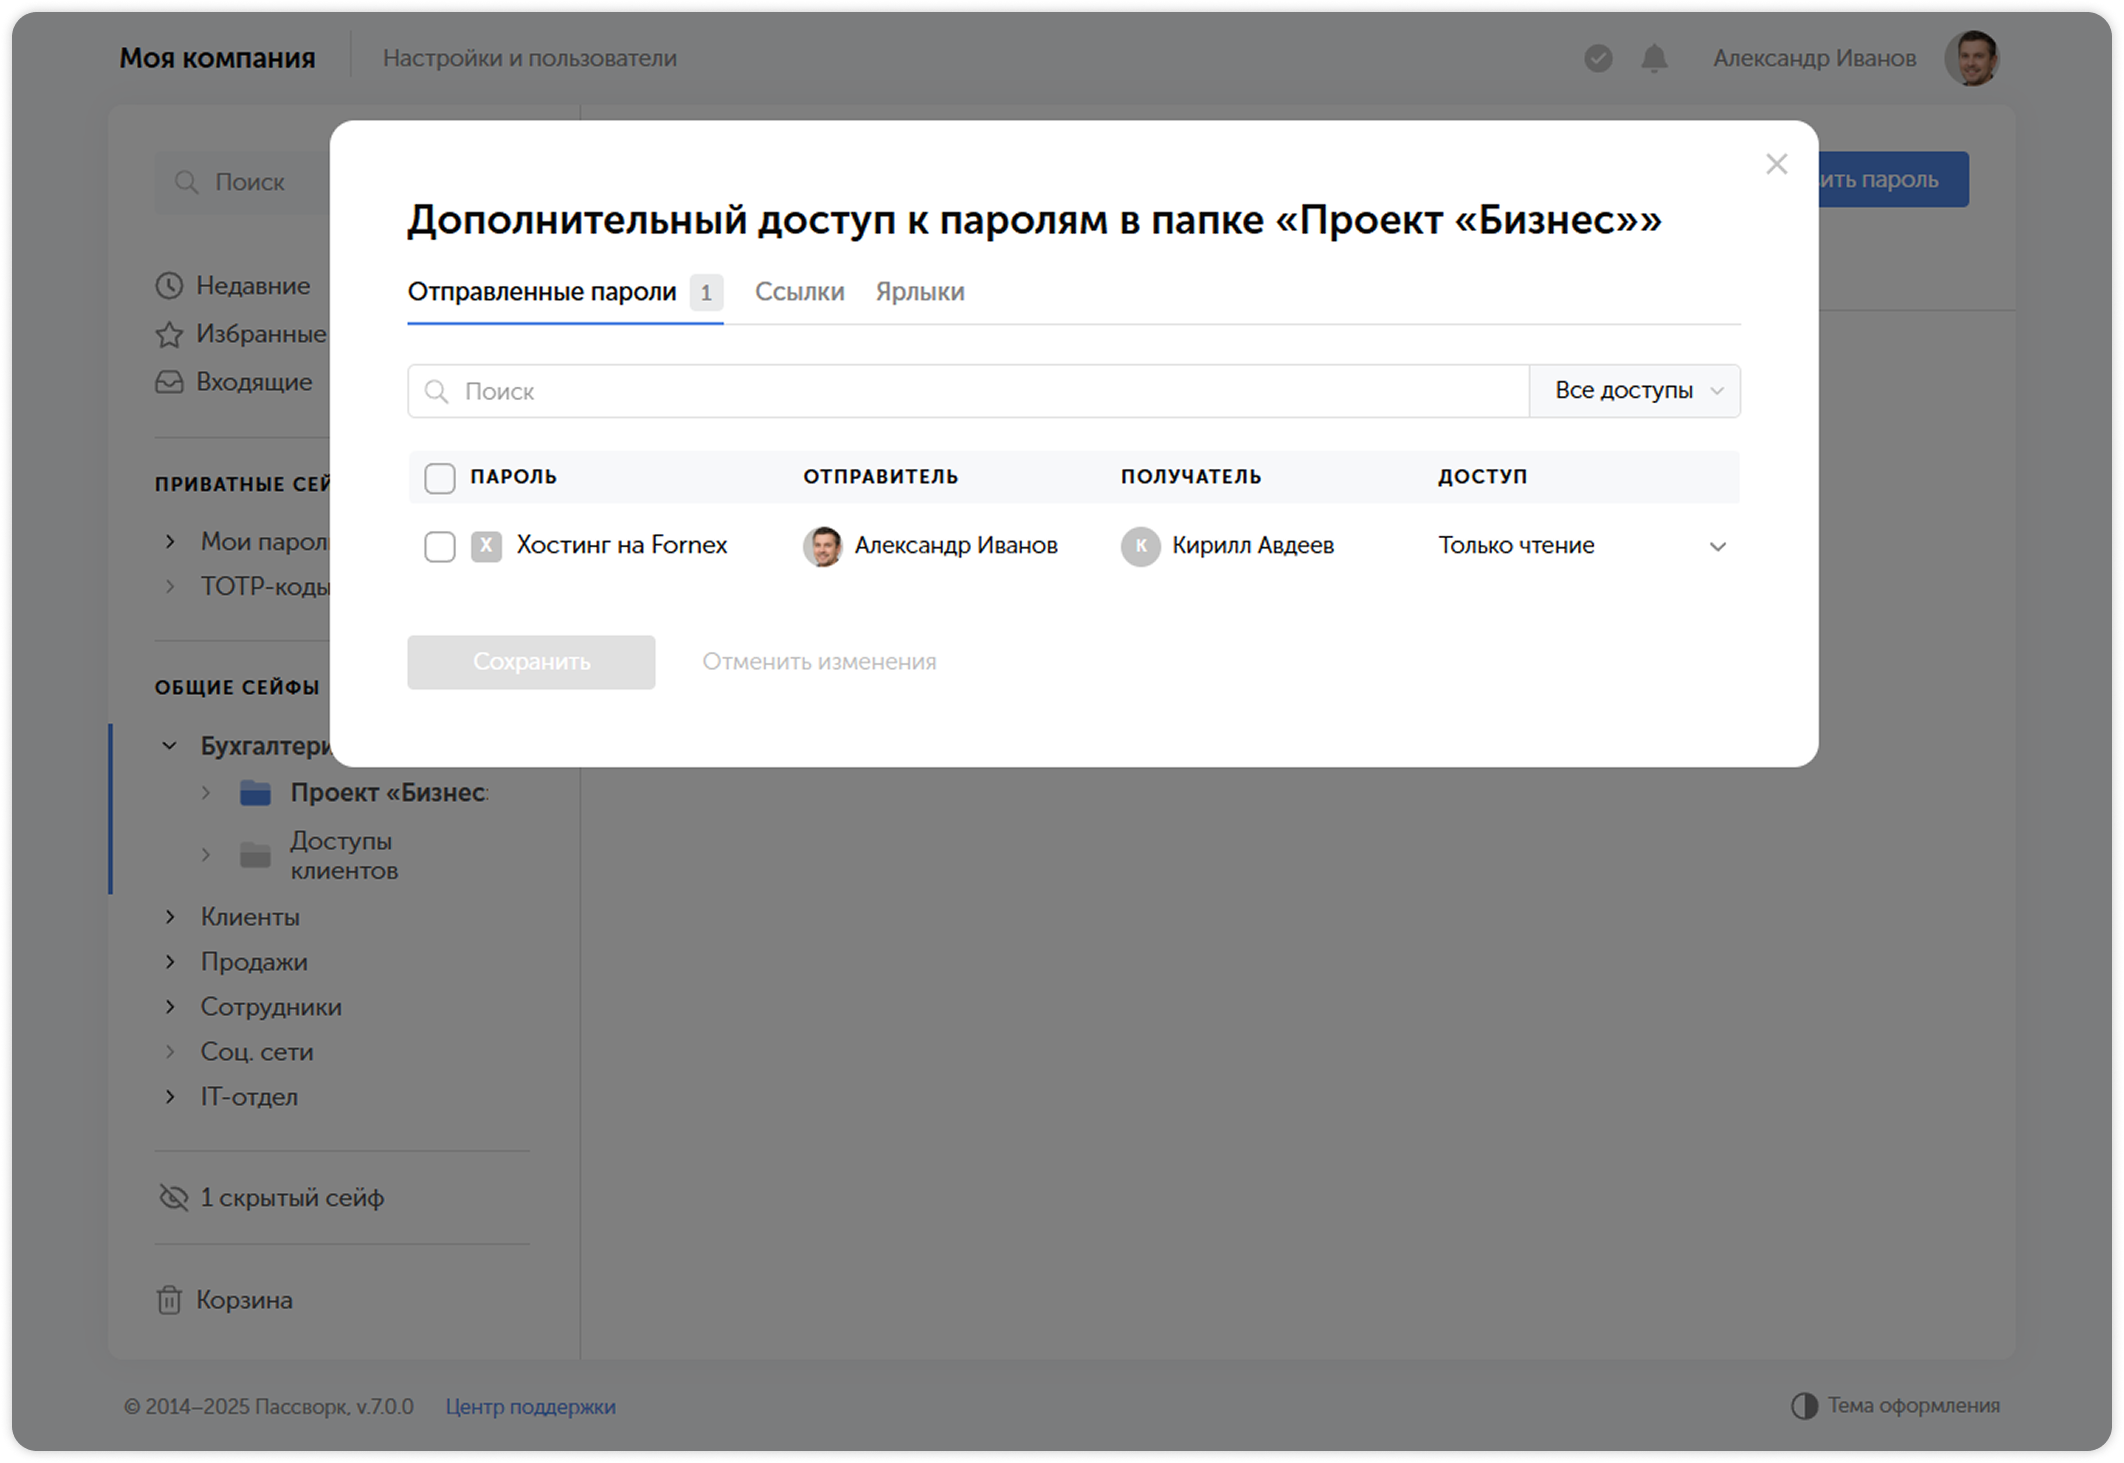
Task: Expand the Соц. сети vault
Action: click(x=170, y=1051)
